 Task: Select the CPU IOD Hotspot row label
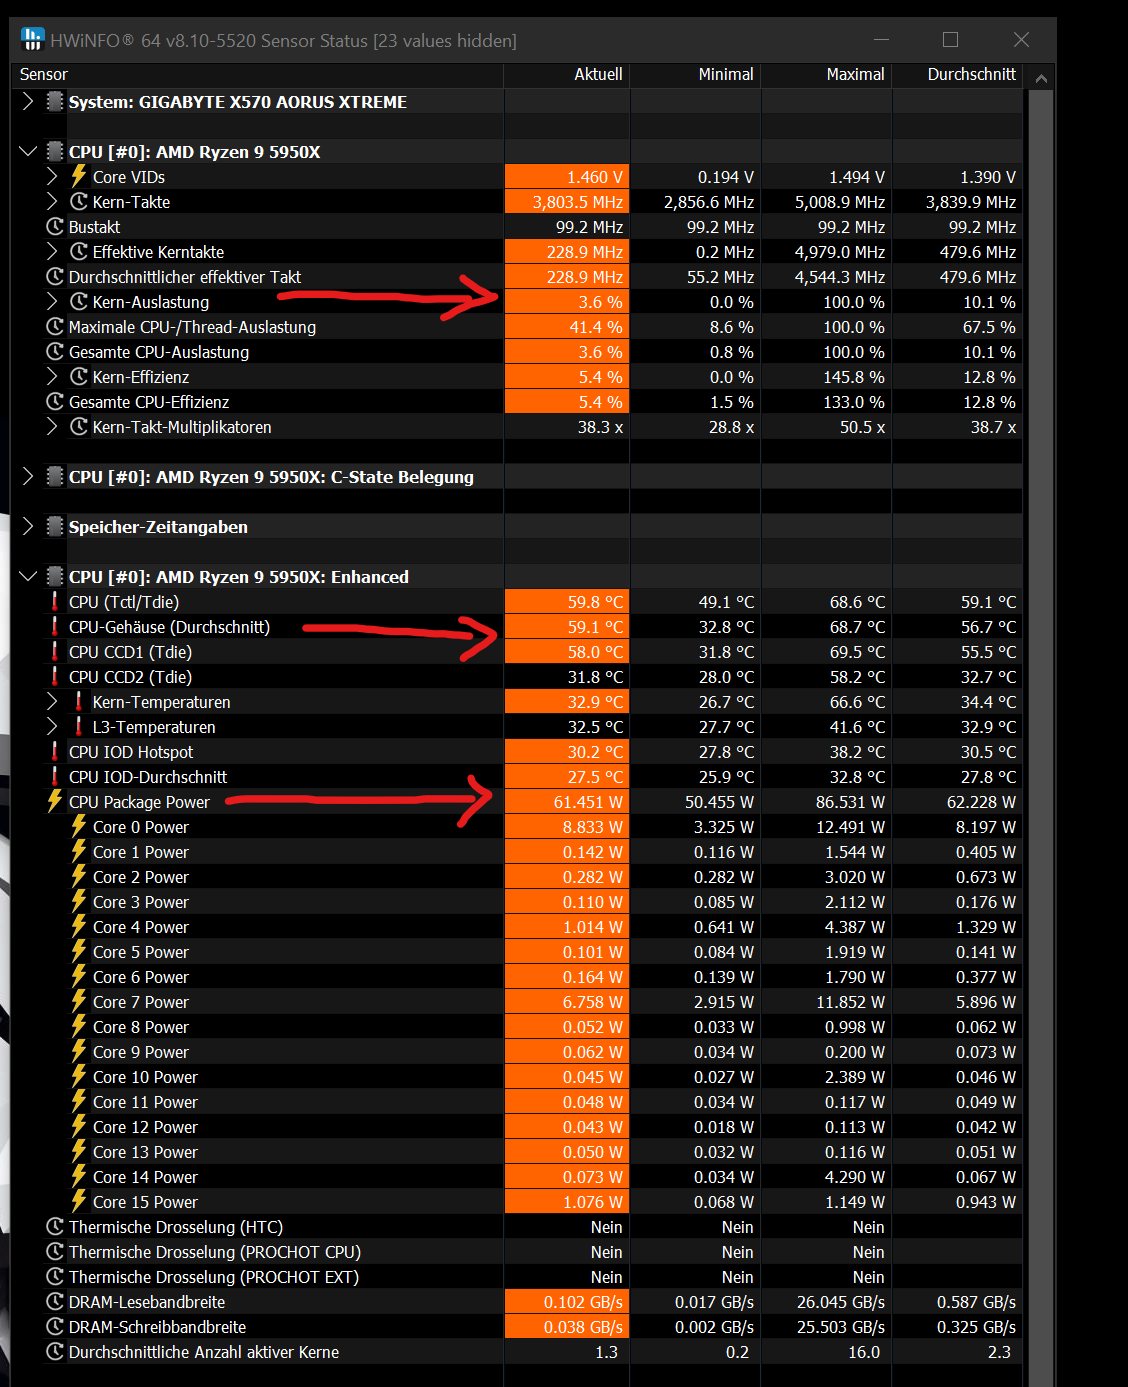(131, 752)
